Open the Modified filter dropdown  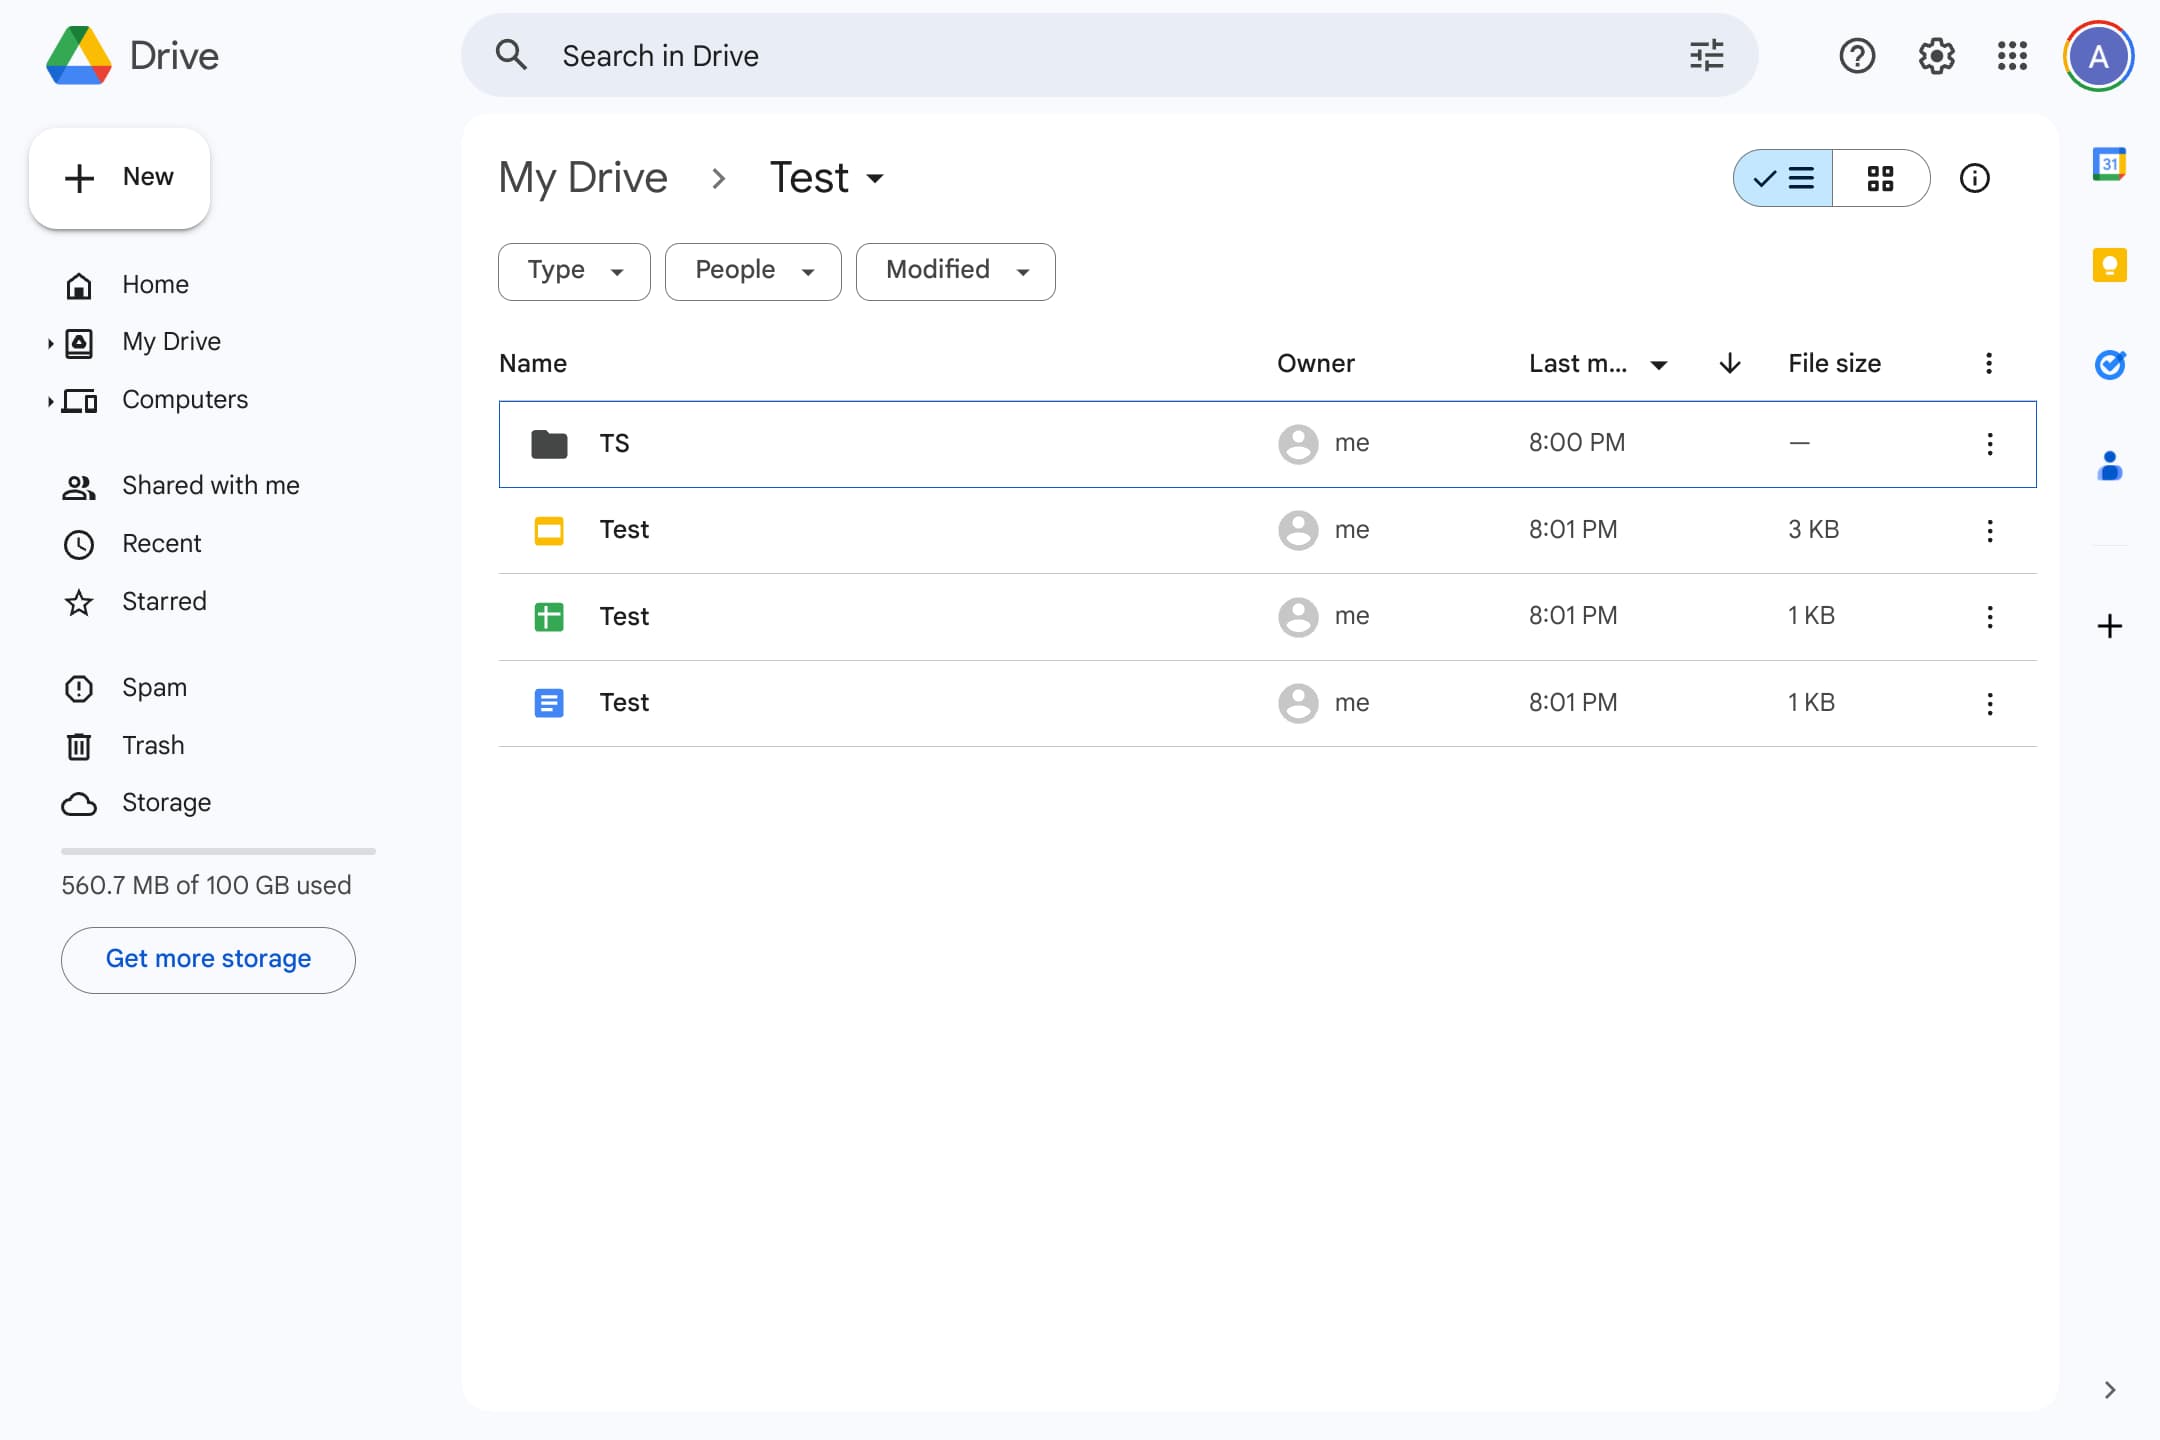955,271
